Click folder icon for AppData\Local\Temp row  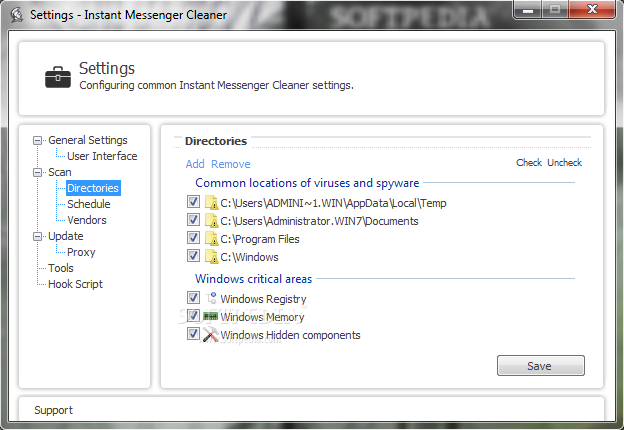(211, 202)
